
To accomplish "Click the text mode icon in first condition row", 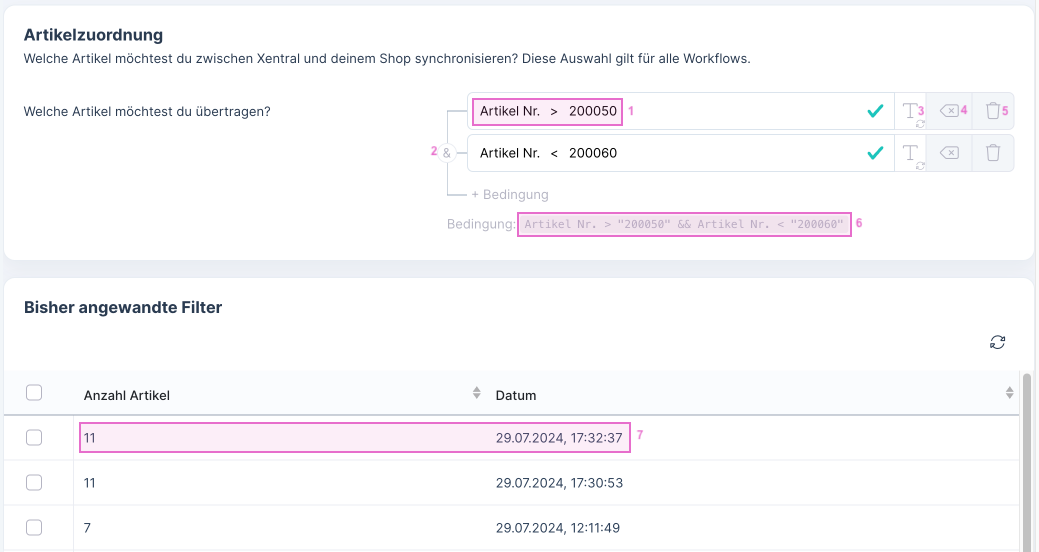I will click(910, 111).
